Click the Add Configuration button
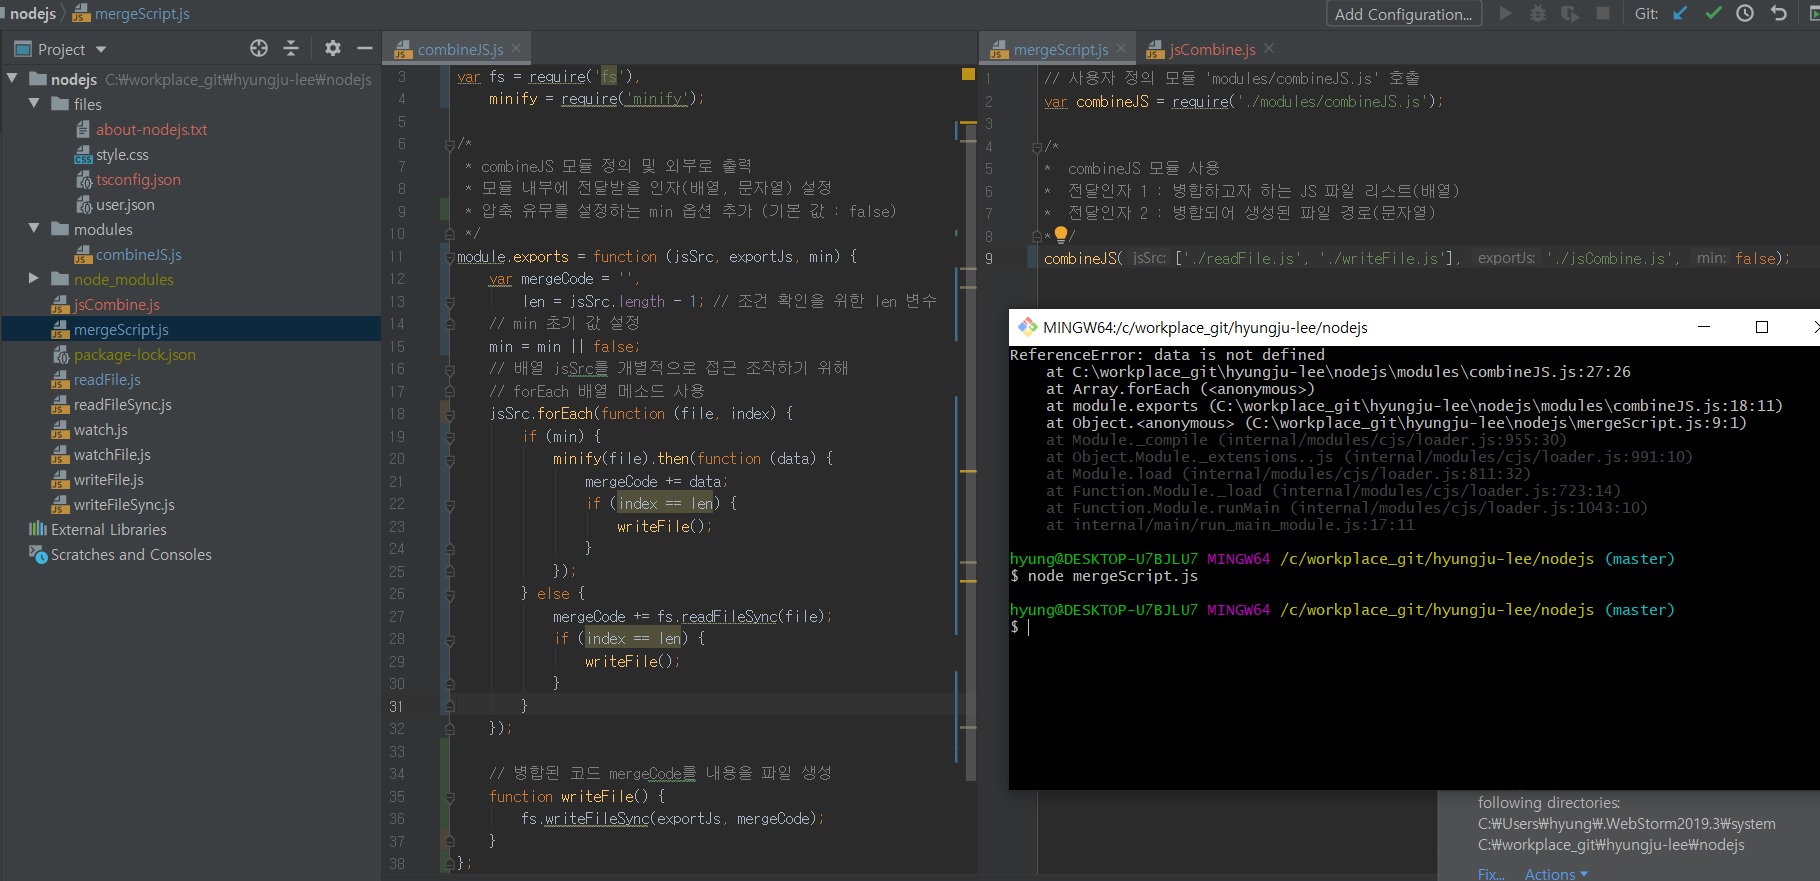Viewport: 1820px width, 881px height. (1402, 14)
